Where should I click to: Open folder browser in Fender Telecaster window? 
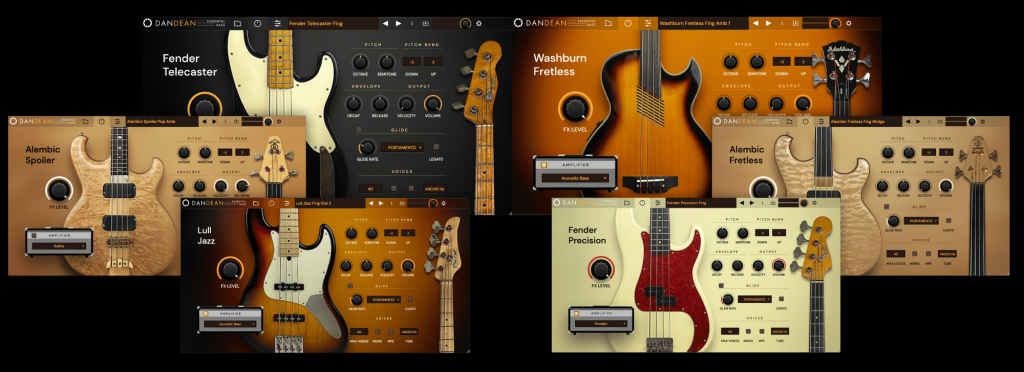[x=238, y=23]
